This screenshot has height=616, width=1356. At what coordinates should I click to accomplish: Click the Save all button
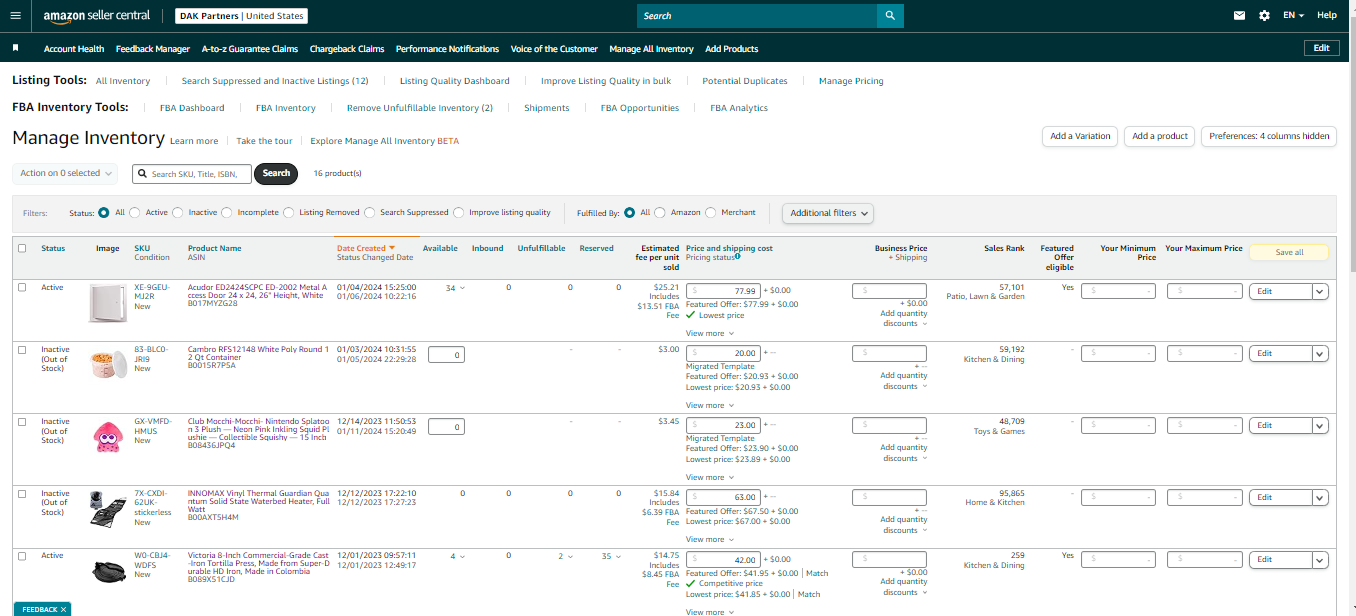coord(1289,252)
